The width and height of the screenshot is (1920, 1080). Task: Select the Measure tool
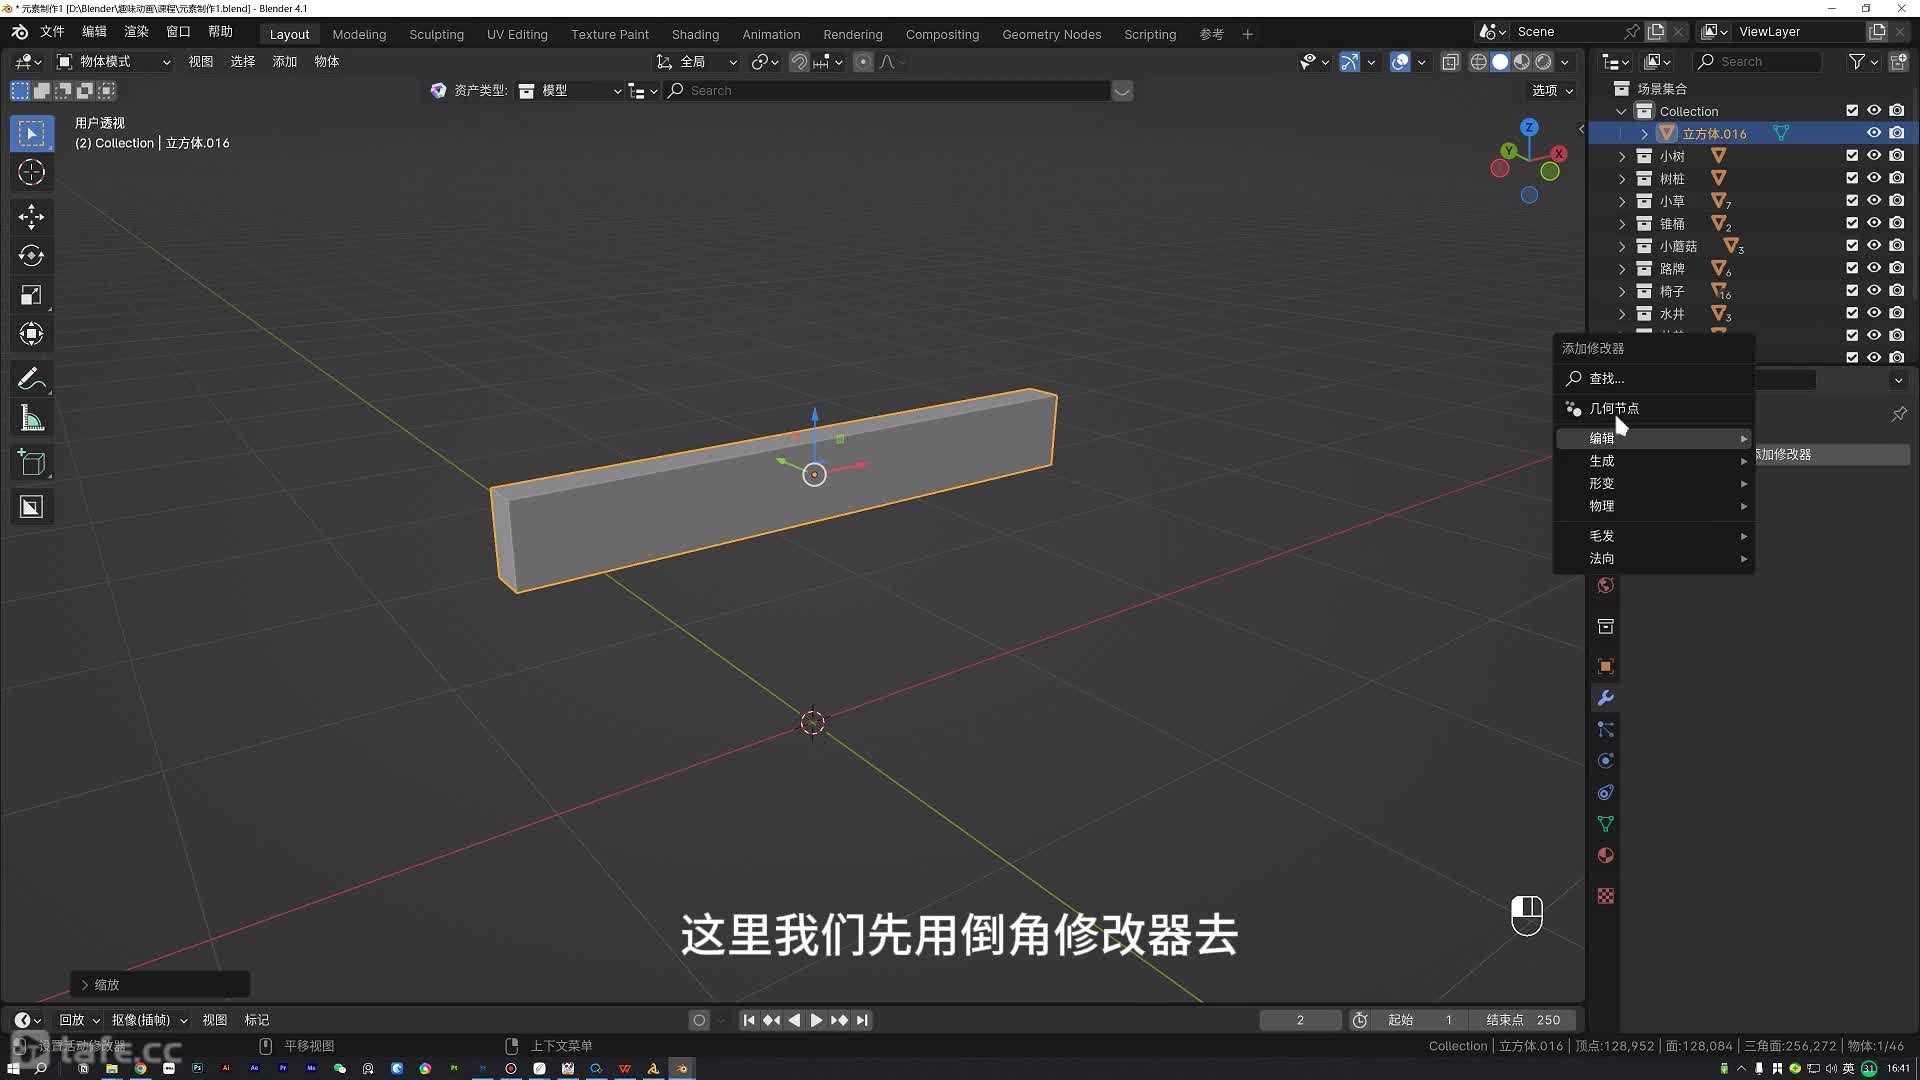(x=31, y=419)
